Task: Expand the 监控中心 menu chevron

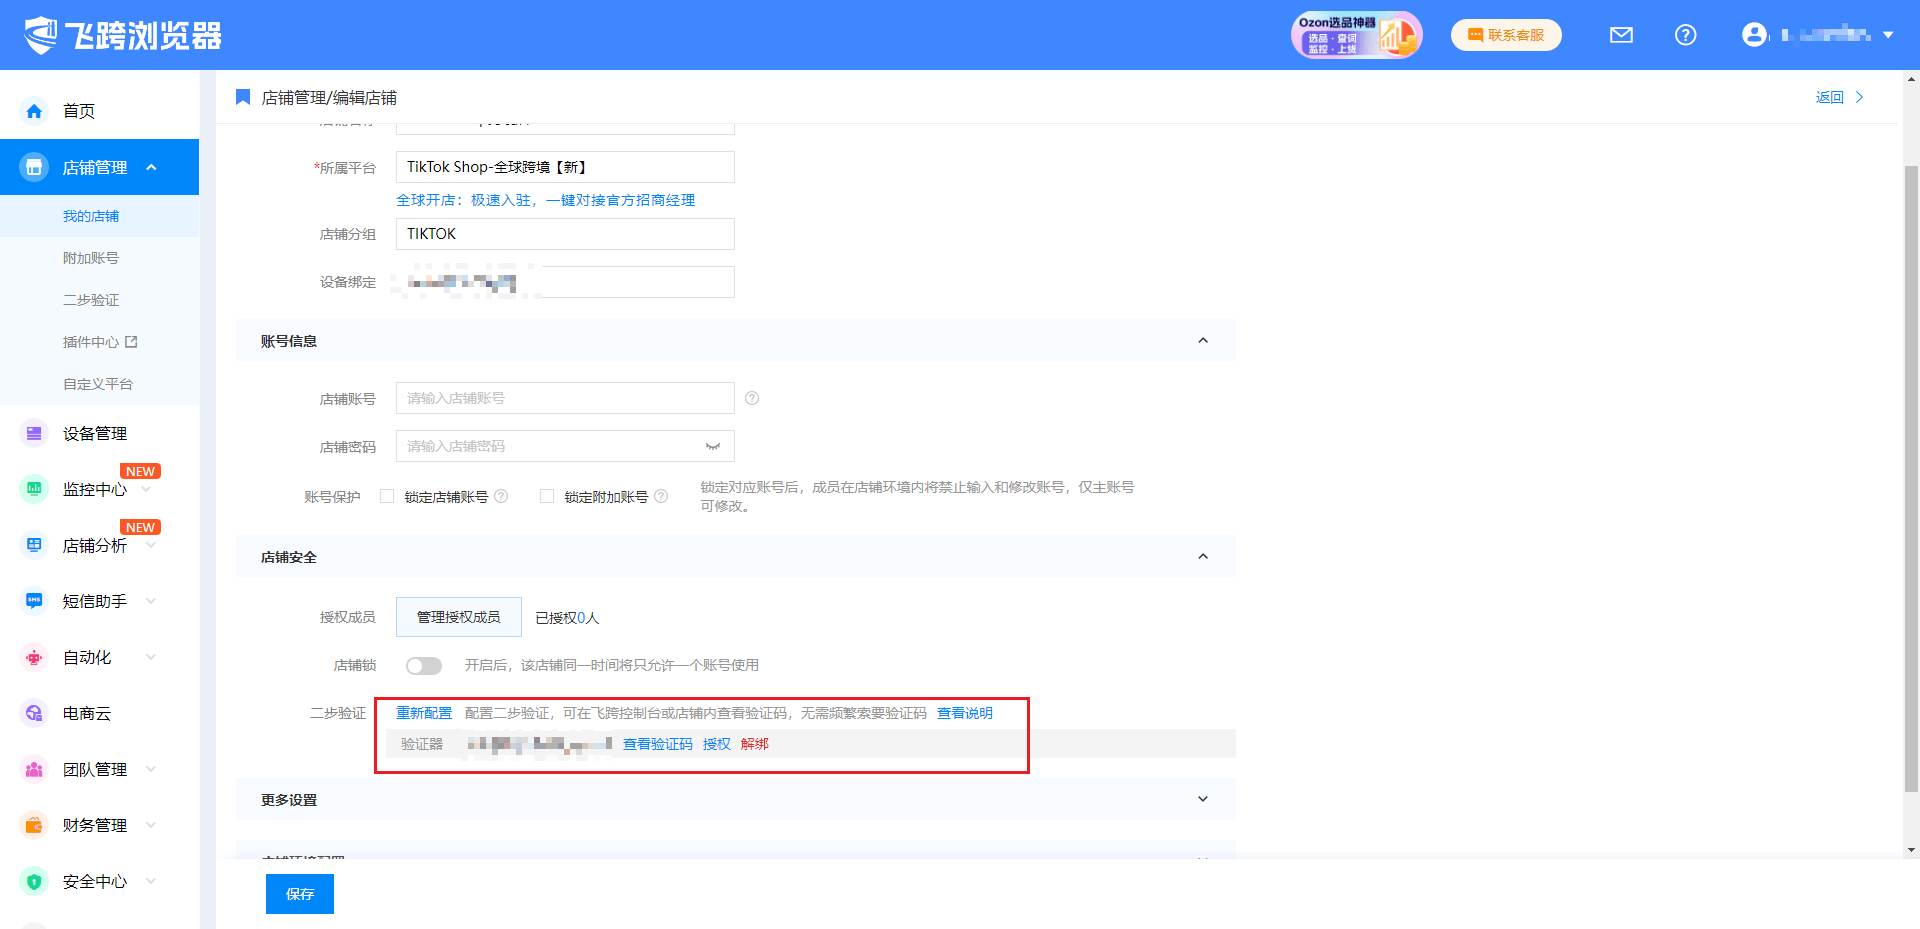Action: click(x=147, y=490)
